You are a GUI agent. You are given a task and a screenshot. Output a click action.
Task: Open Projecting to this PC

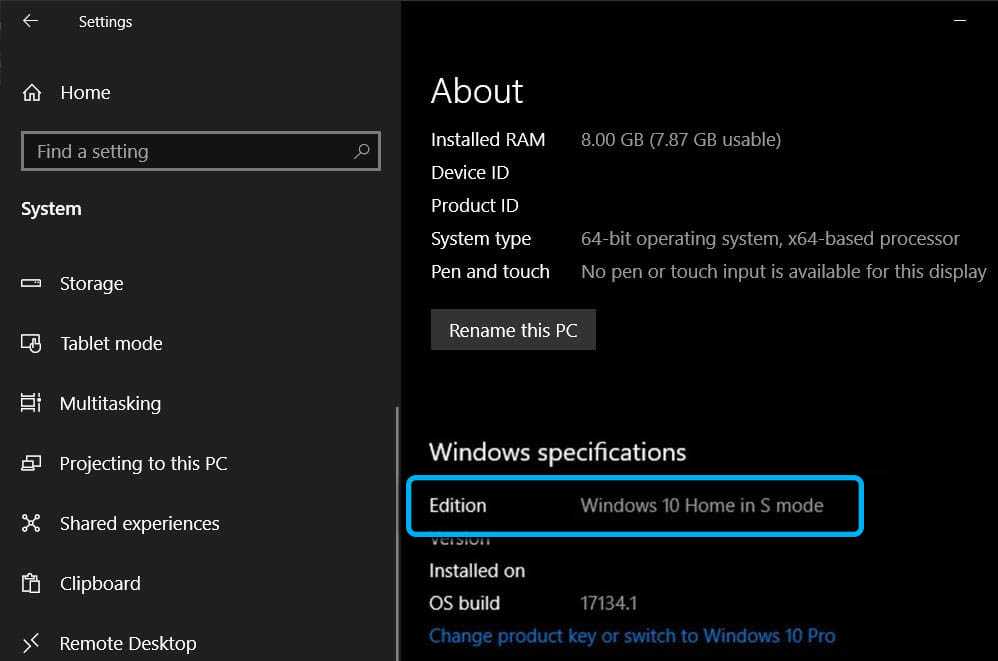tap(143, 464)
